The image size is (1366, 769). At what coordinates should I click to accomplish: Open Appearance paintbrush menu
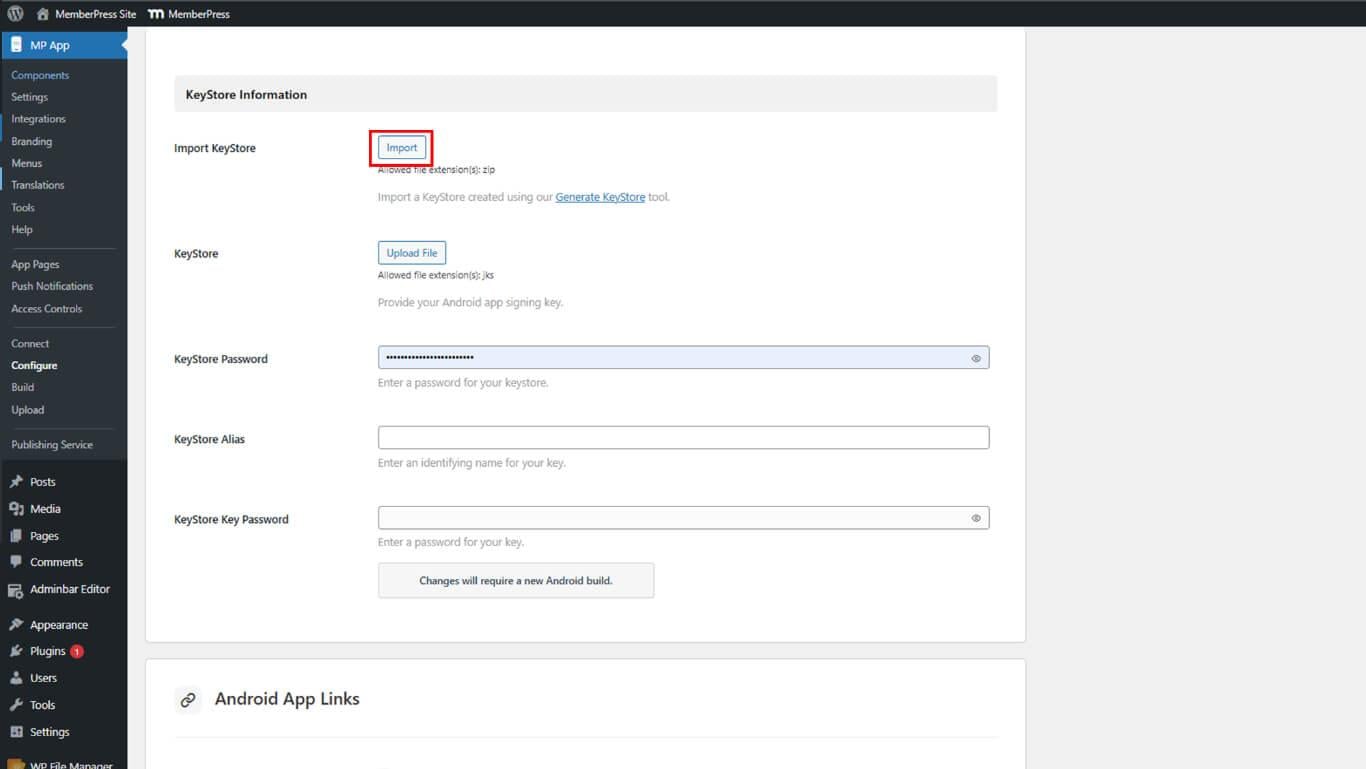(x=17, y=625)
